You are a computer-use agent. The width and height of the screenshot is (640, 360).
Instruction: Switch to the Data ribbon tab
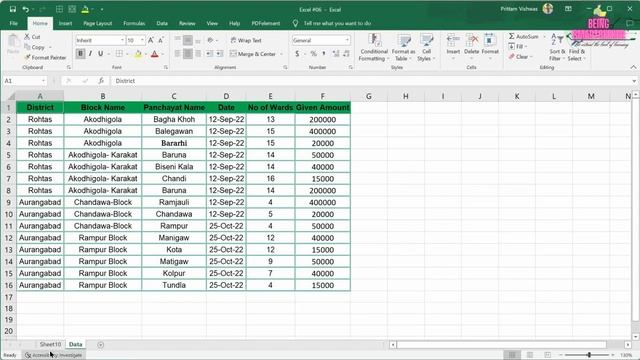pos(162,23)
